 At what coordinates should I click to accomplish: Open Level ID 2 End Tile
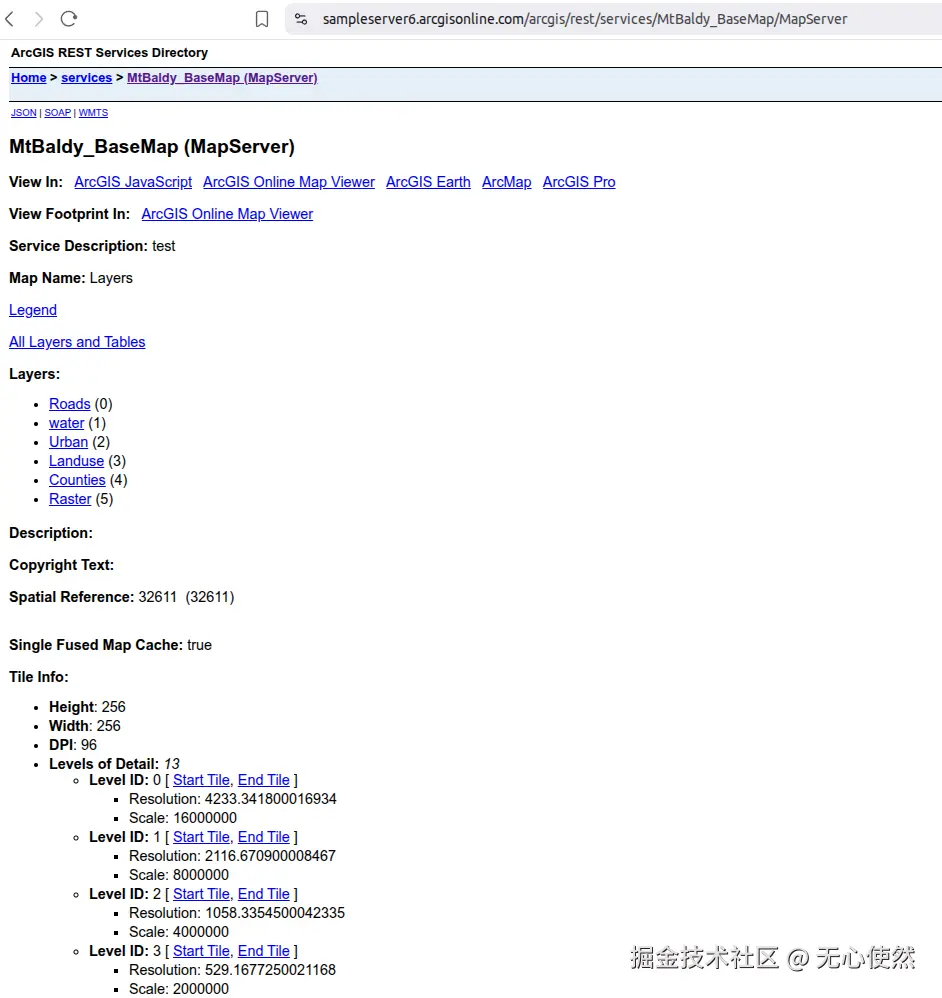coord(264,894)
